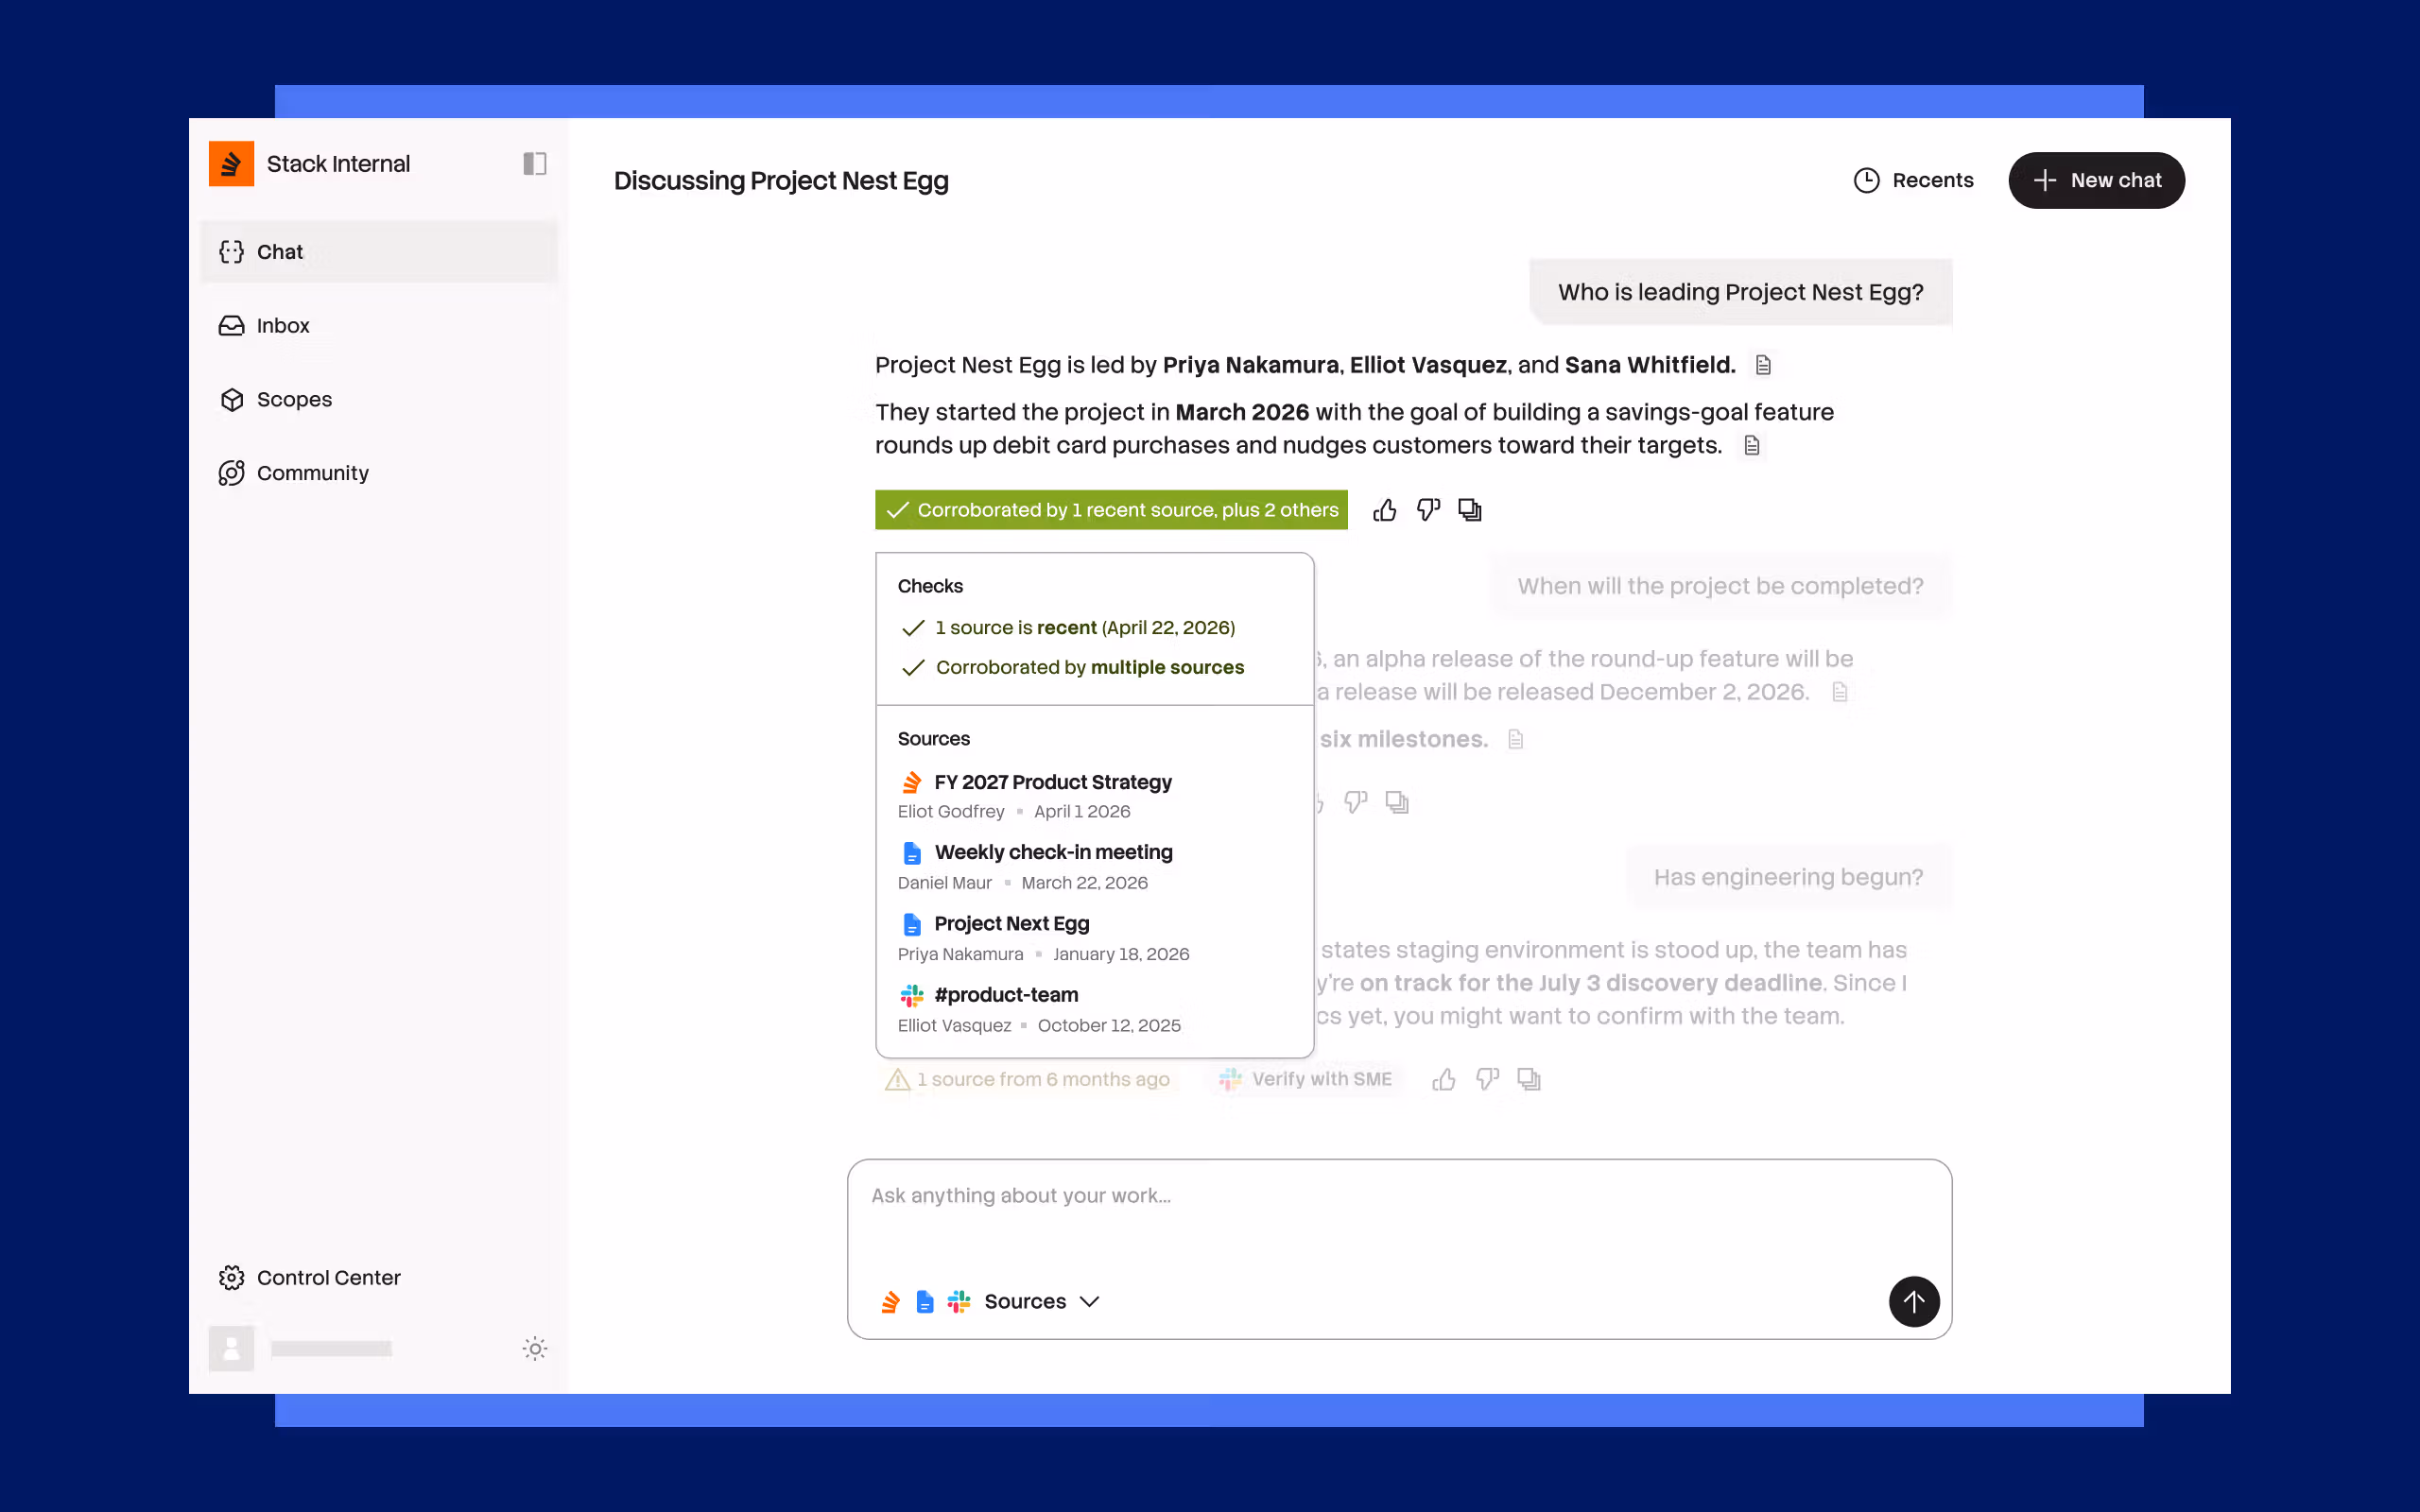2420x1512 pixels.
Task: Copy the Project Nest Egg leaders answer
Action: coord(1470,510)
